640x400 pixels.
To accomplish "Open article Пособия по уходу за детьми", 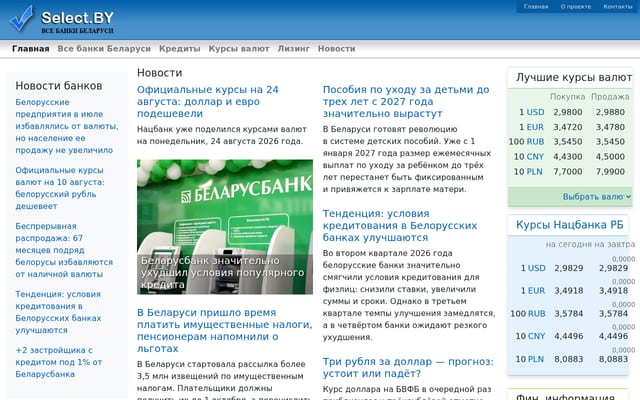I will (406, 102).
